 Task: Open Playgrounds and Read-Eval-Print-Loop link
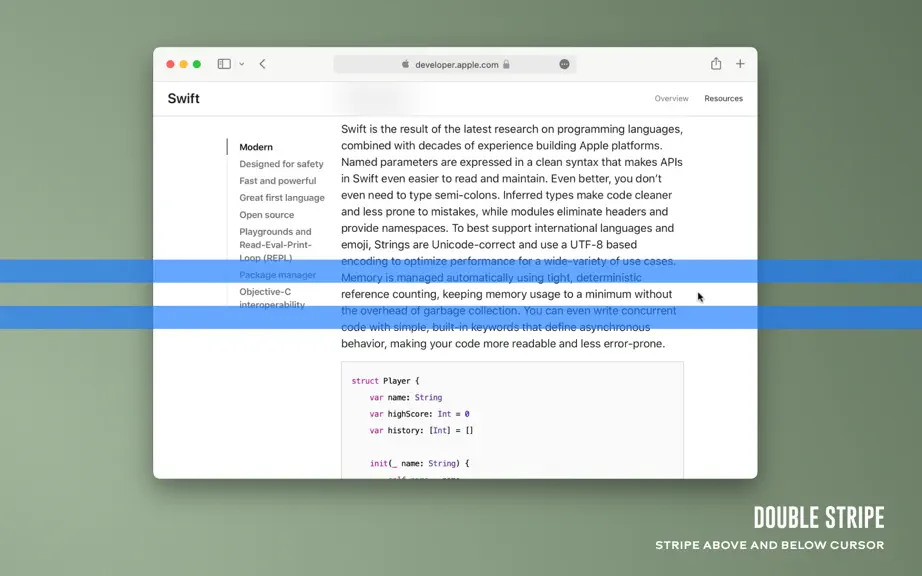point(275,245)
